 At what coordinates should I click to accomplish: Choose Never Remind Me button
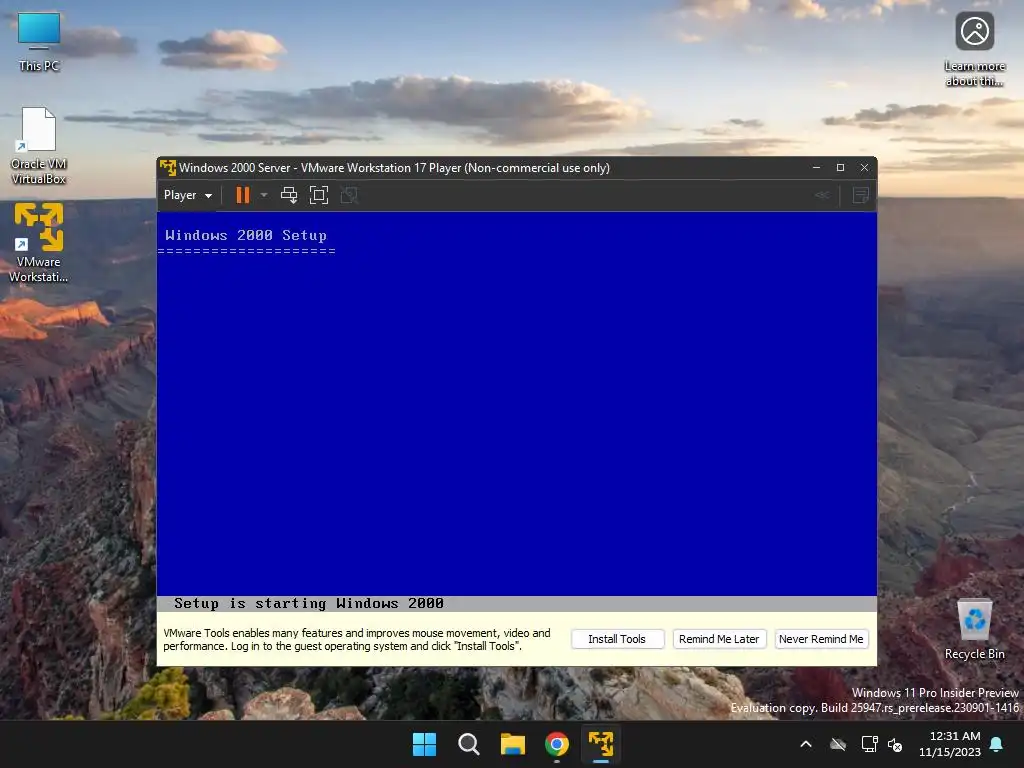pyautogui.click(x=821, y=639)
